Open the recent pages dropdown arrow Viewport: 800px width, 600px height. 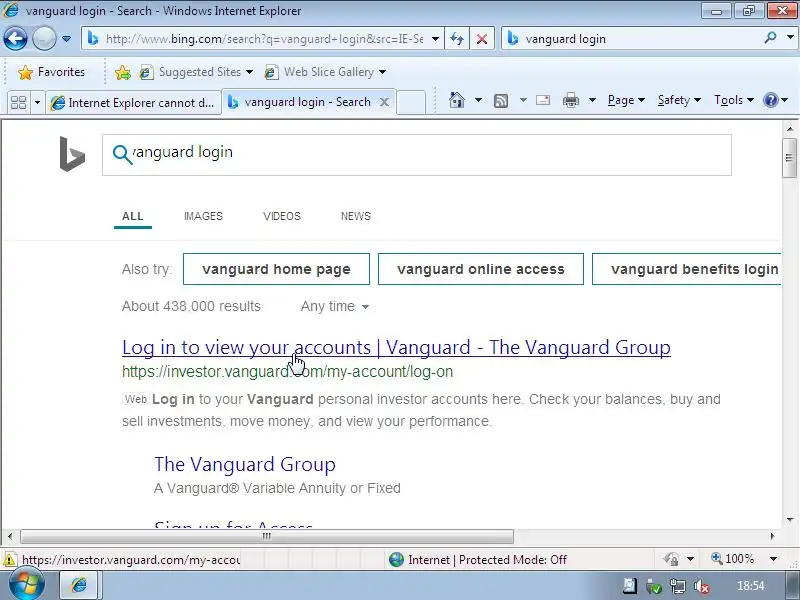[66, 39]
